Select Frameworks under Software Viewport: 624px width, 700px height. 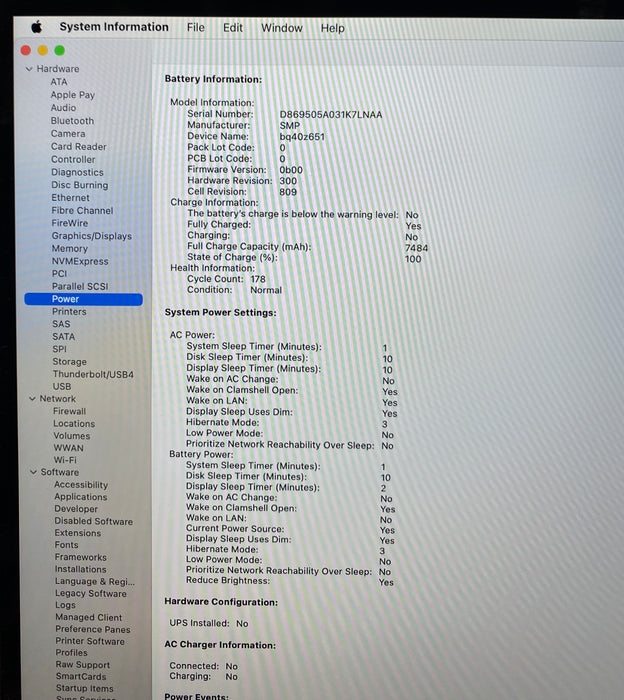81,557
